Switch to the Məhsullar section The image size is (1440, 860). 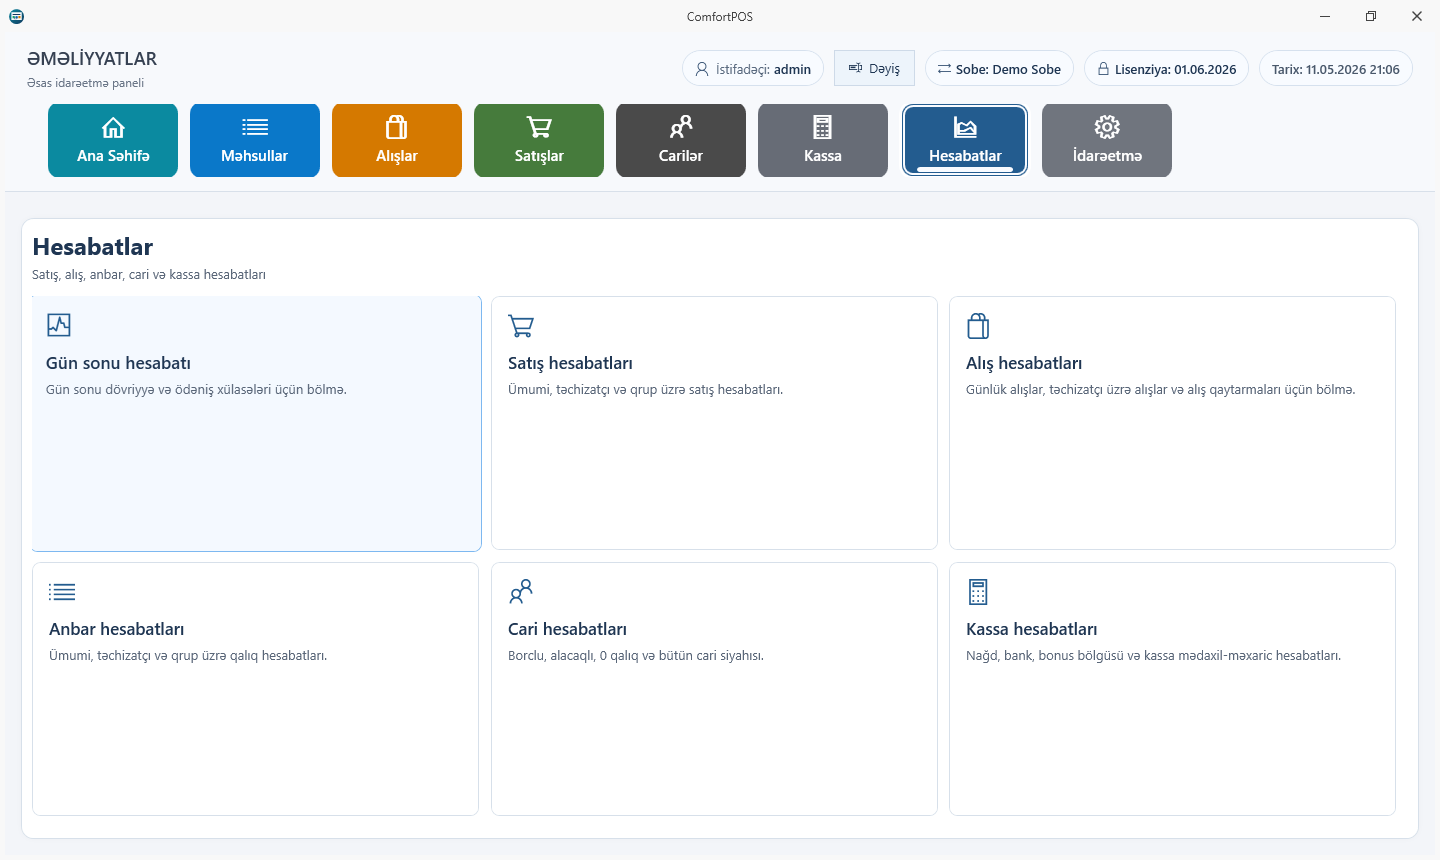255,141
